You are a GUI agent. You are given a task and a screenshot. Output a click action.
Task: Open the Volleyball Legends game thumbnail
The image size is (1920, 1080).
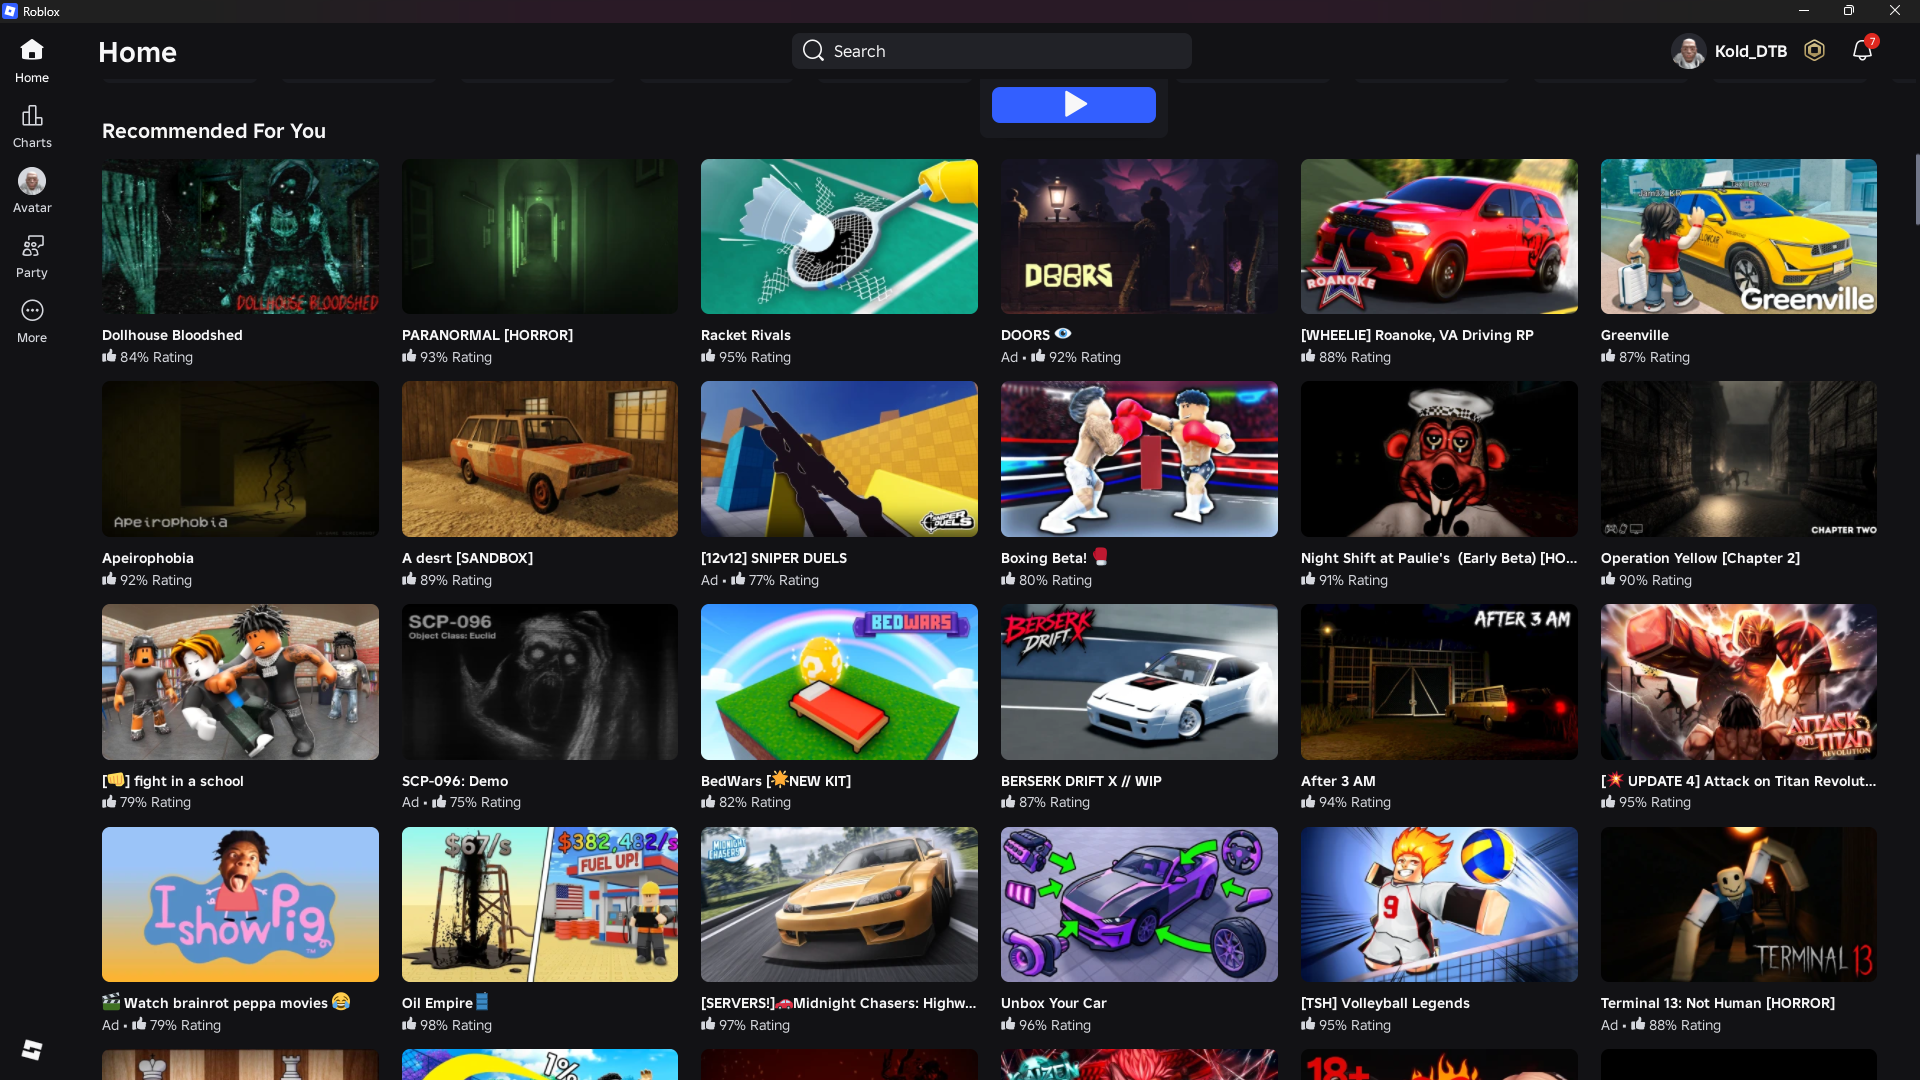[x=1439, y=904]
